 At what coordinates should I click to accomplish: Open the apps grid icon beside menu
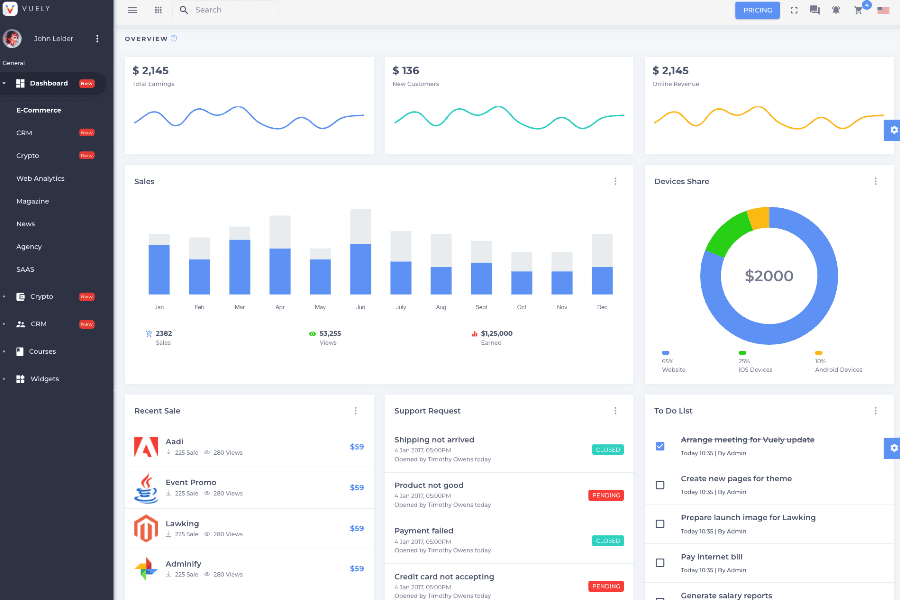(x=158, y=10)
